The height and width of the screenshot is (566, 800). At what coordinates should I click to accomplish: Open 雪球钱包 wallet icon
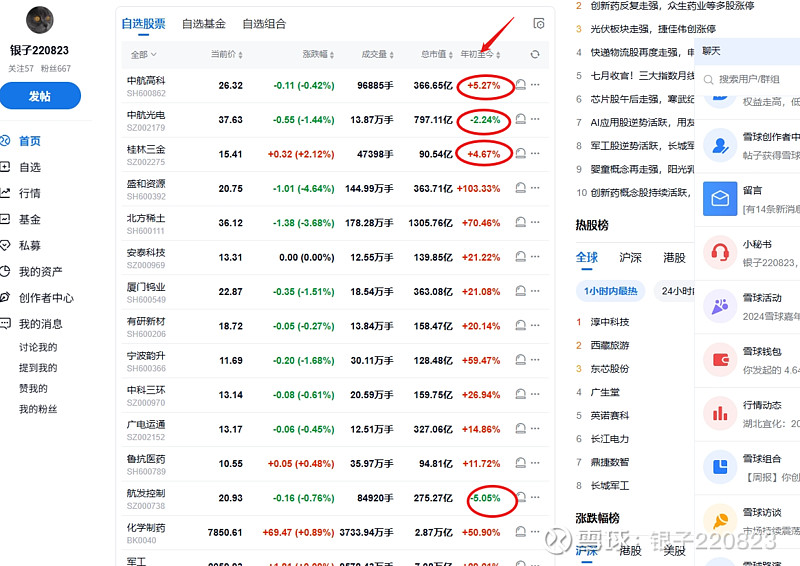[x=720, y=360]
